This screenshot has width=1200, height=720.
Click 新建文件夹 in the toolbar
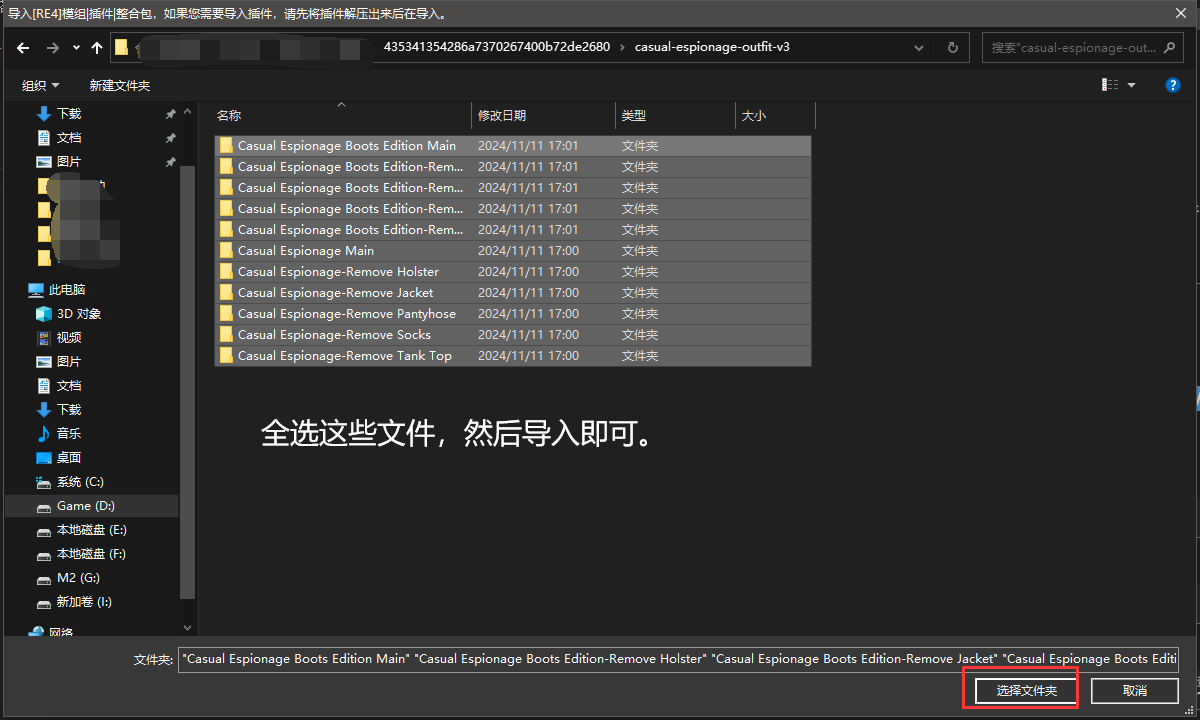(119, 85)
